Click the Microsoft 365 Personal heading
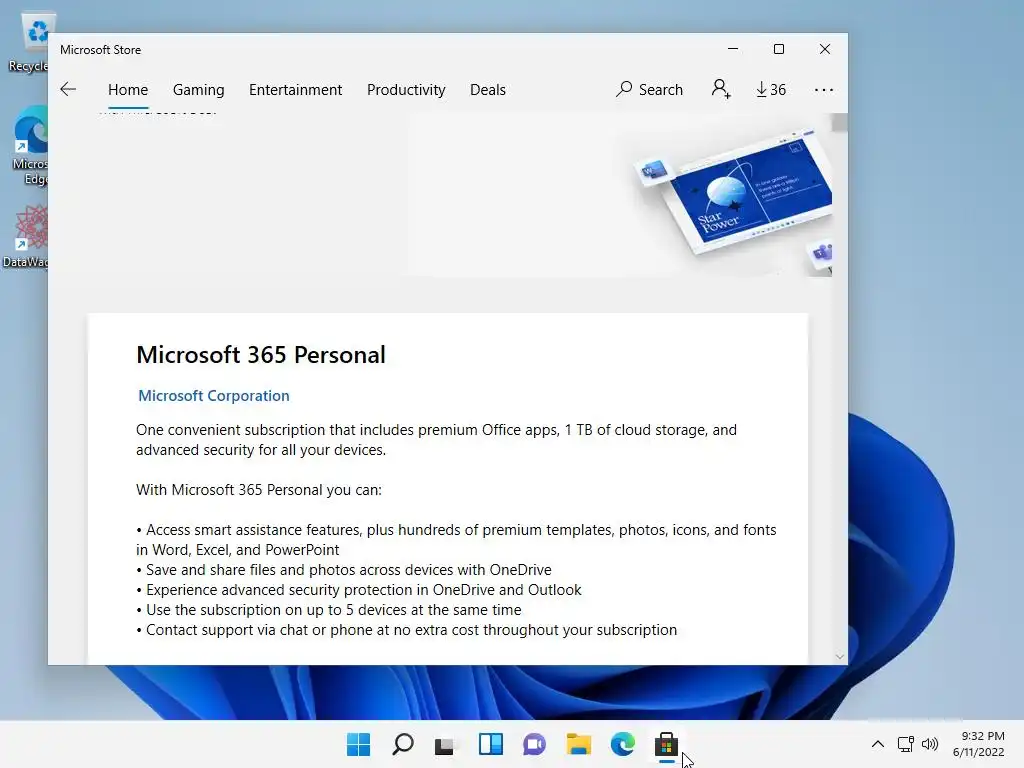This screenshot has height=768, width=1024. [261, 355]
